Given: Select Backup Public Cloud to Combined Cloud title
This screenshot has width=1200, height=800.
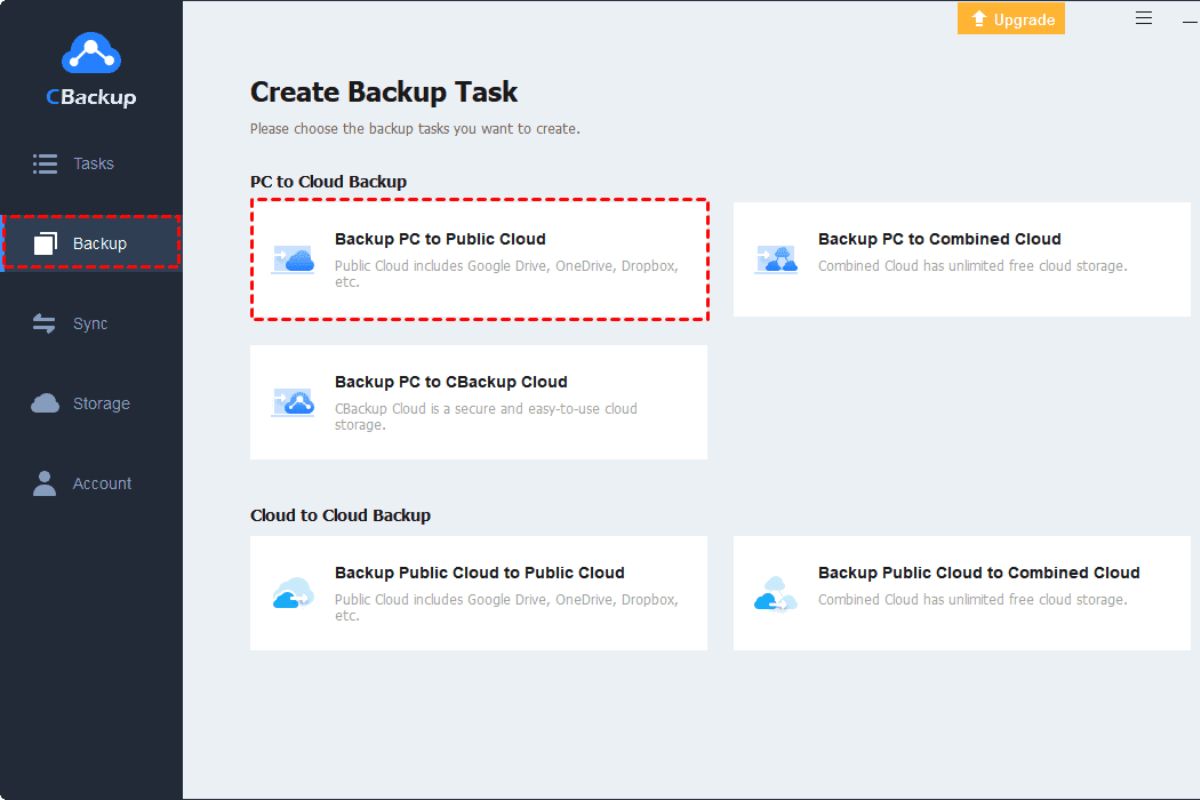Looking at the screenshot, I should click(x=979, y=573).
